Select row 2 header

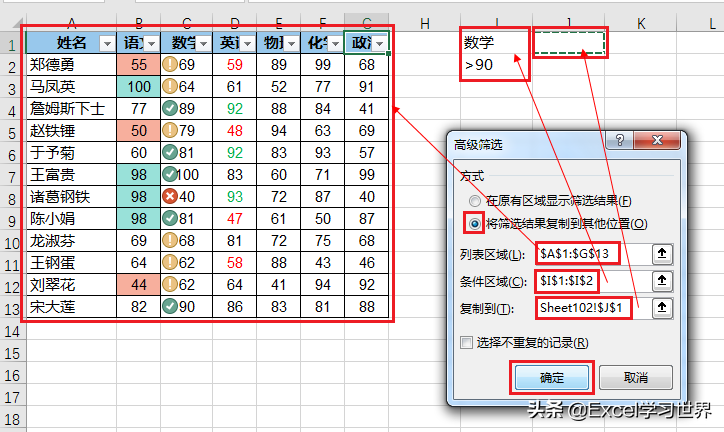click(12, 67)
